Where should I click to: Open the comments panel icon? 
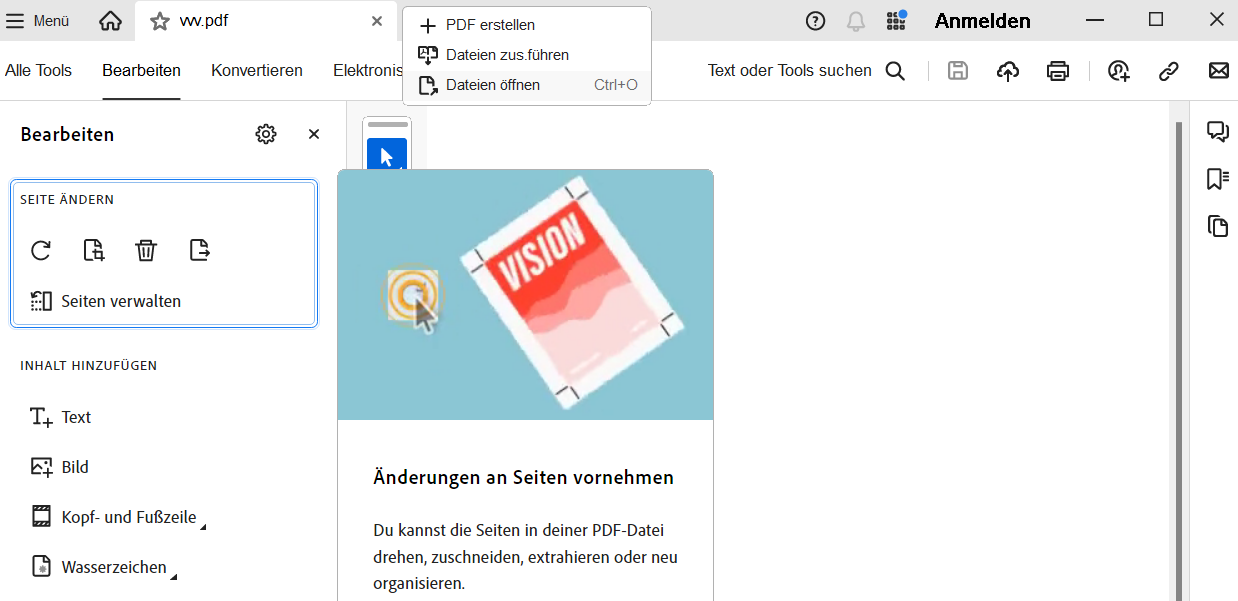click(x=1218, y=131)
